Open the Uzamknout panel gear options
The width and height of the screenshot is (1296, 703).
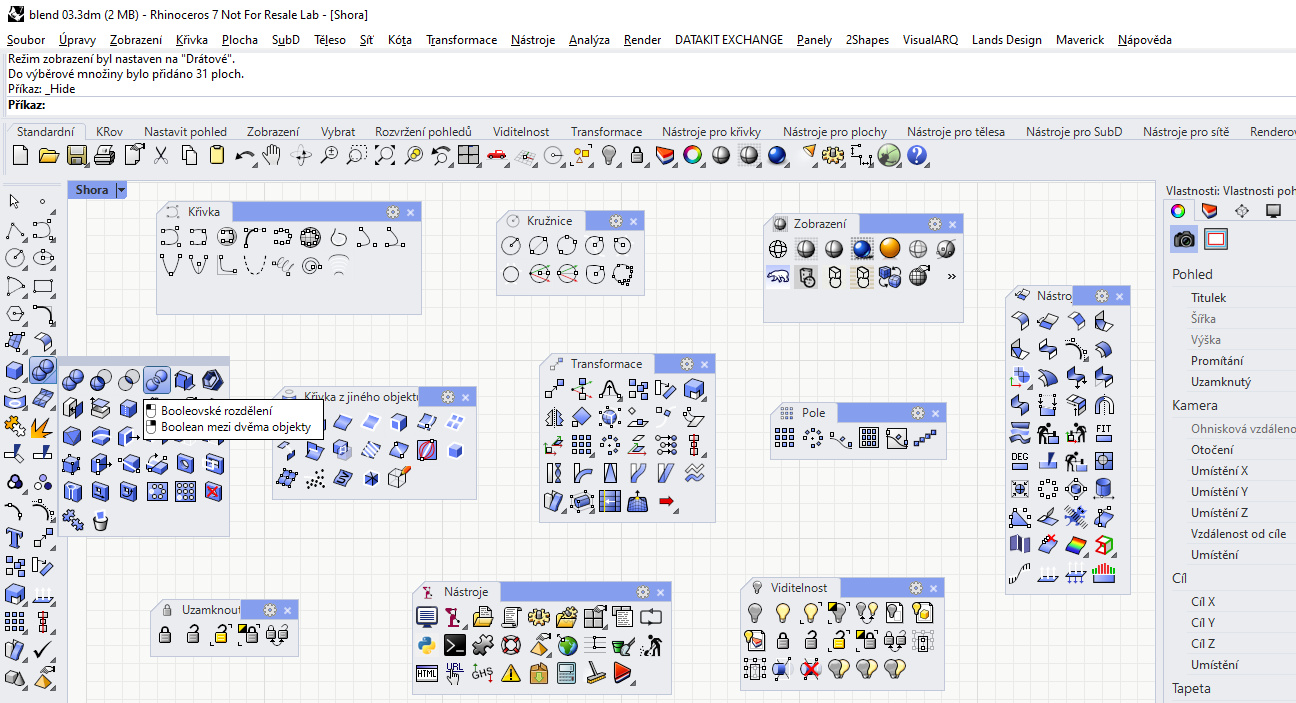270,609
